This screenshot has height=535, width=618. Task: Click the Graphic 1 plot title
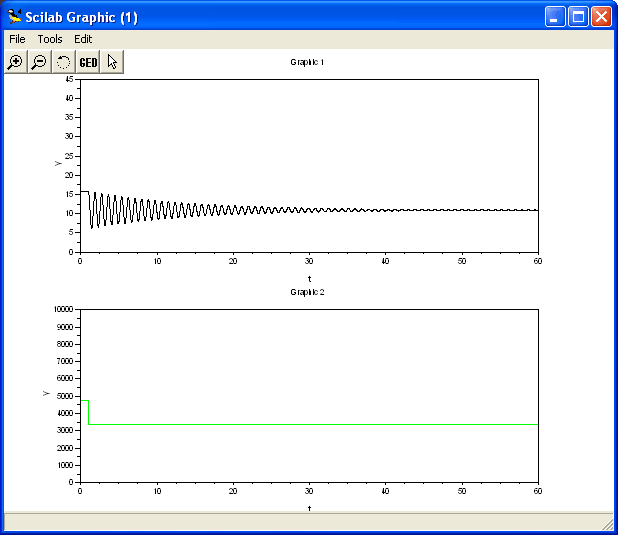(307, 62)
